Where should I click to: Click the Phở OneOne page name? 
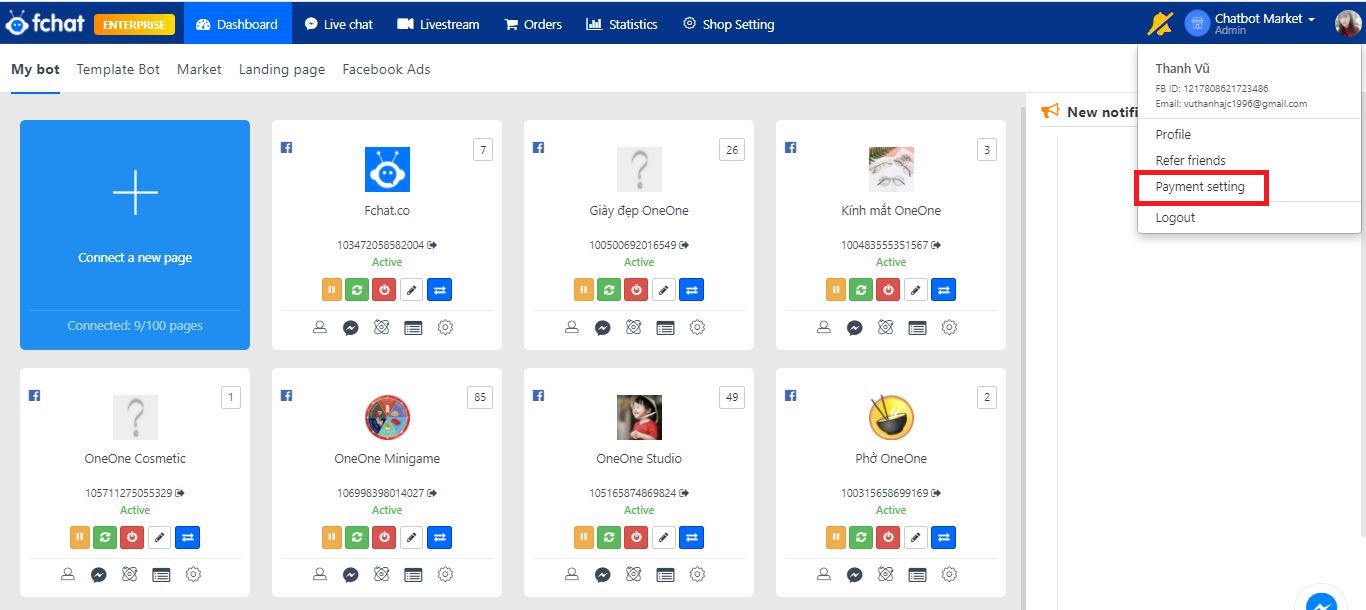891,459
